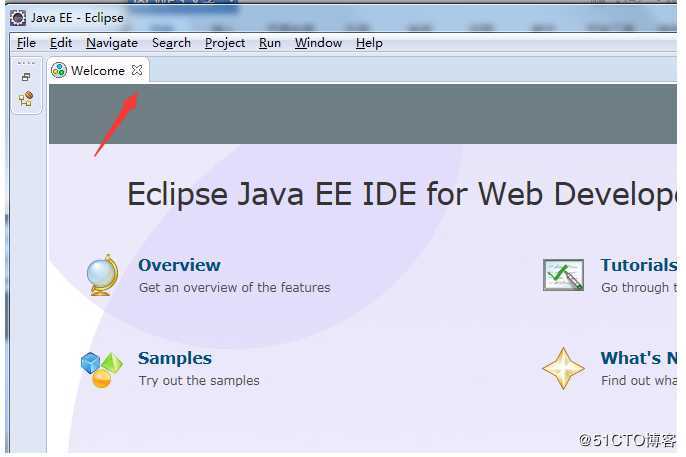Click 'Get an overview of the features' text

(234, 288)
